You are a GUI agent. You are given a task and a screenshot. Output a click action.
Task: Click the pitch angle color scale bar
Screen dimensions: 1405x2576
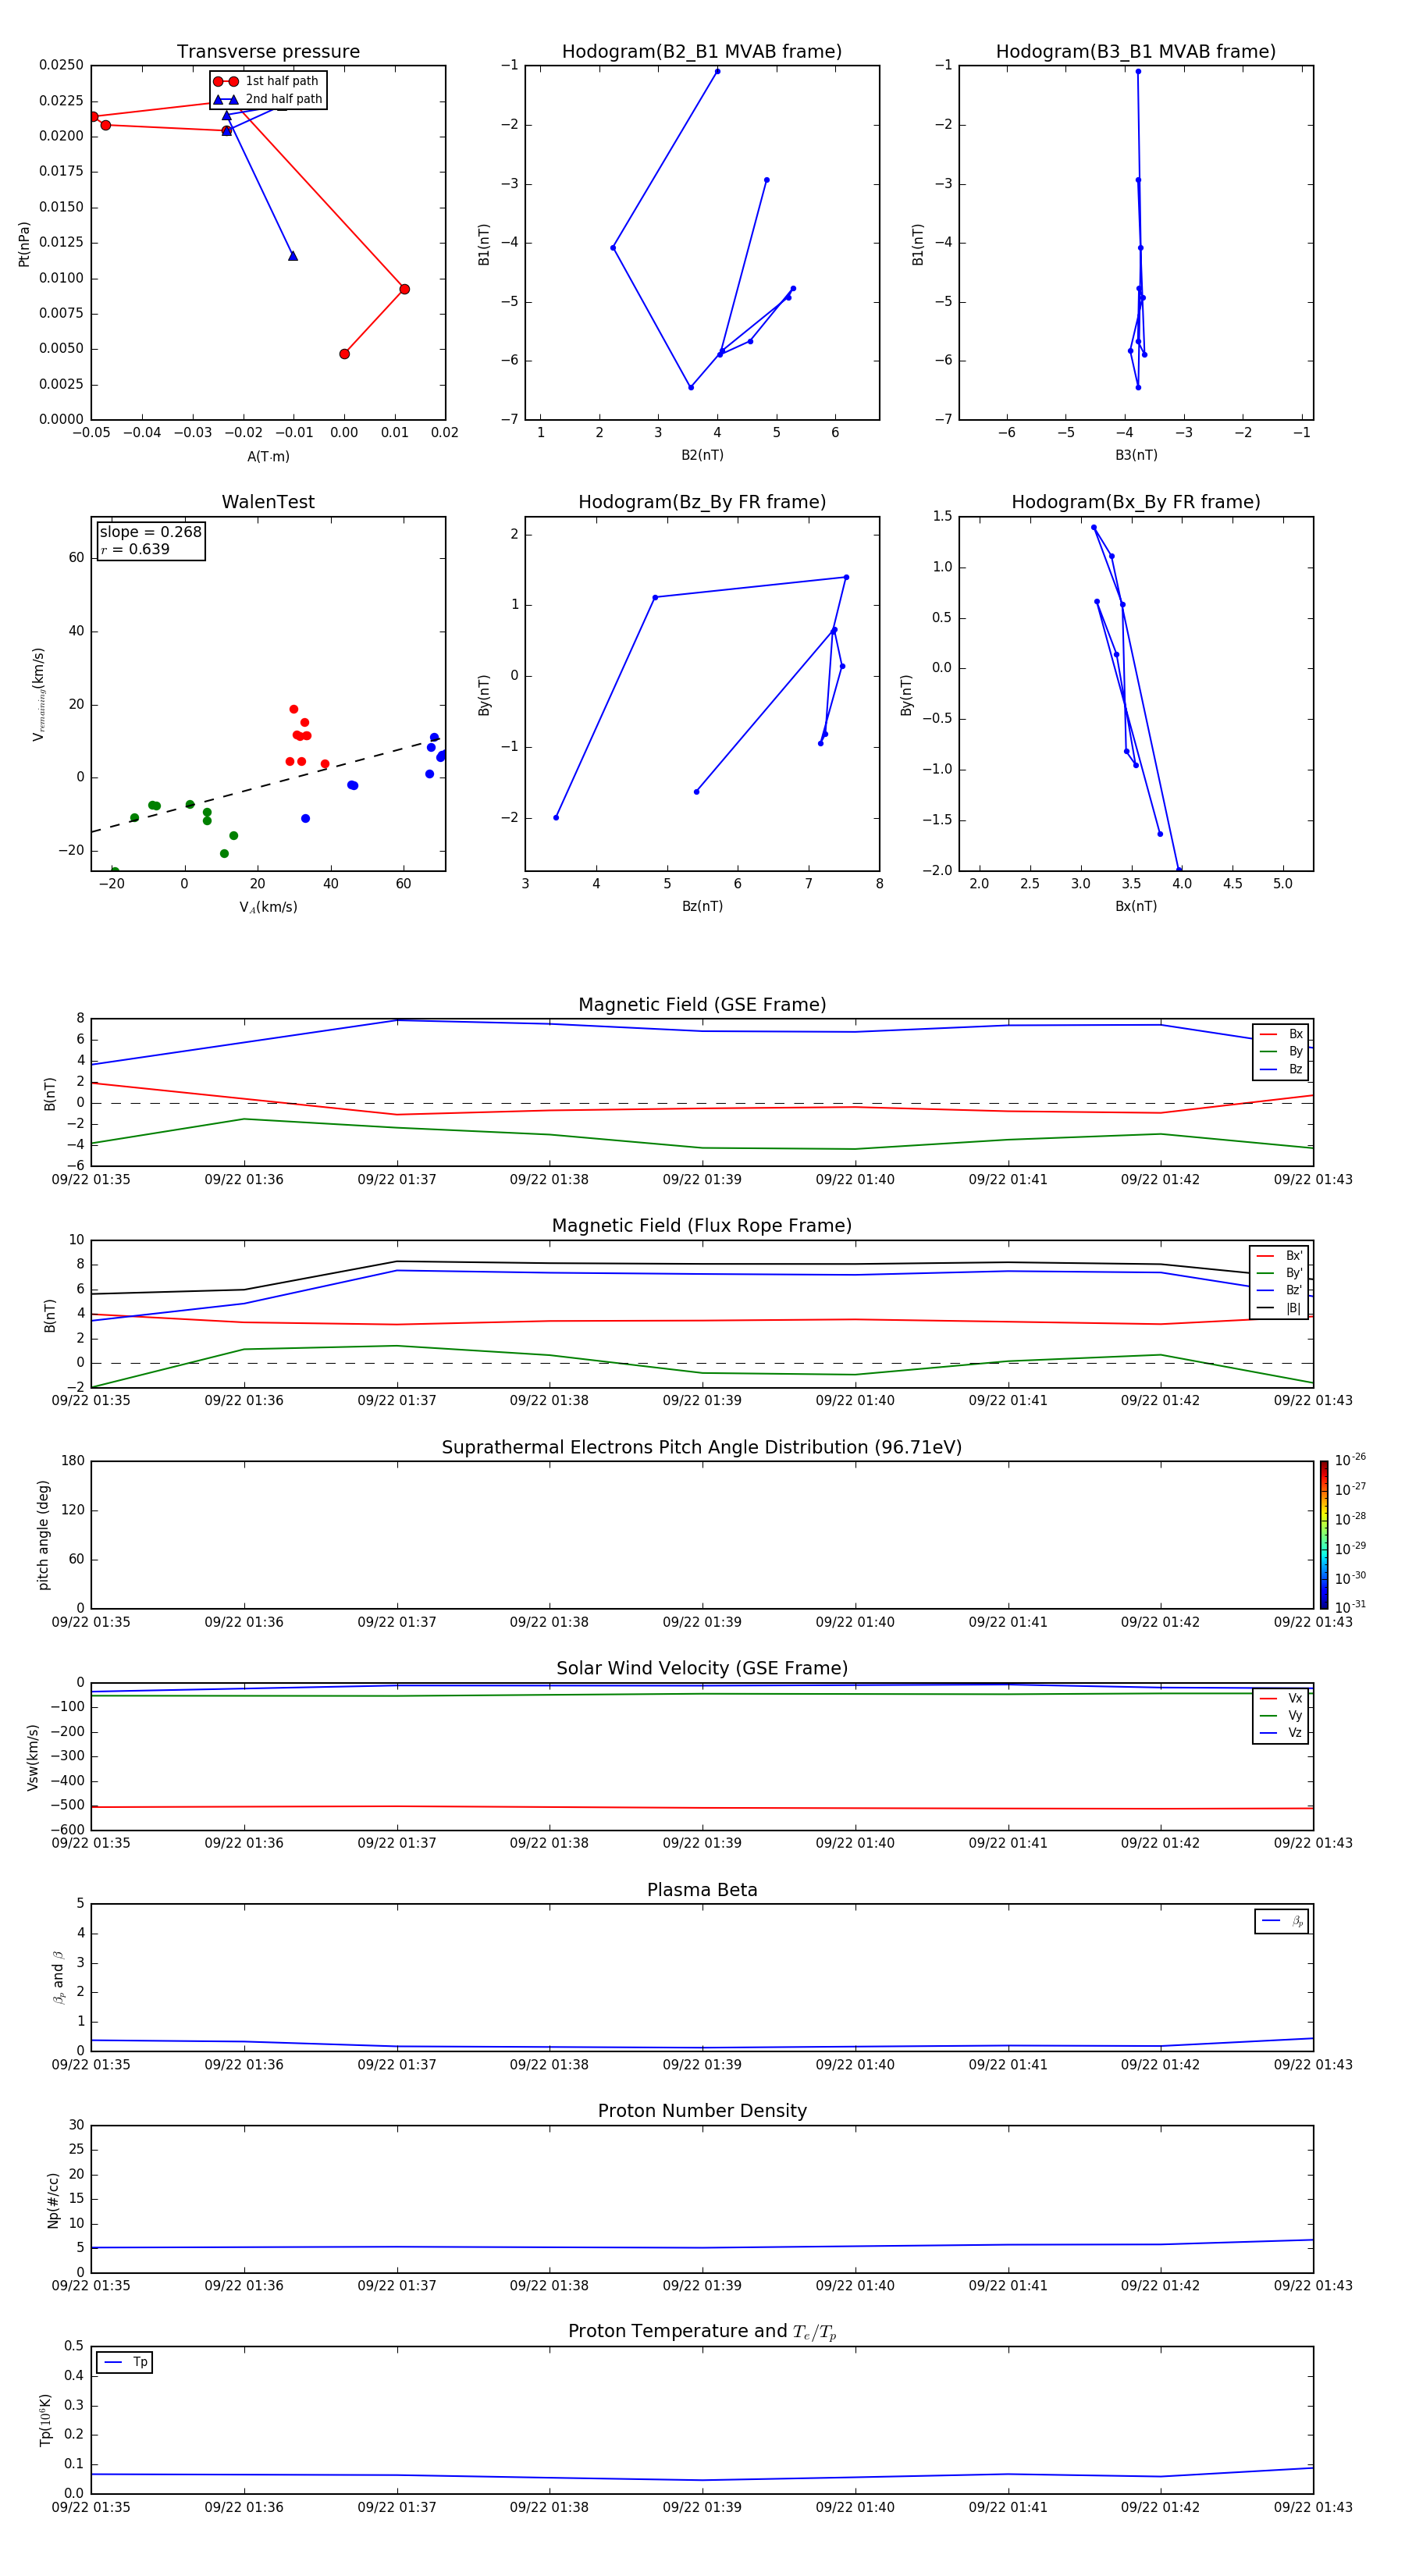1324,1534
